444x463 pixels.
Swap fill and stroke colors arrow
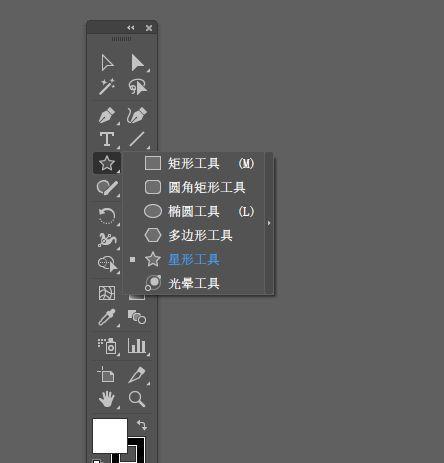click(x=142, y=425)
